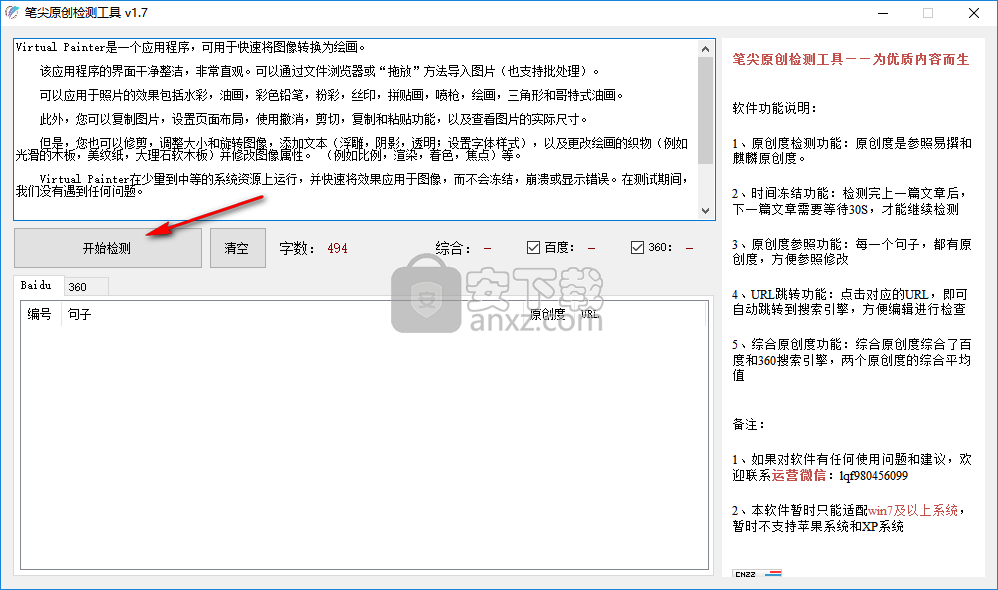This screenshot has height=590, width=998.
Task: Click the WeChat ID lqf980456099
Action: pyautogui.click(x=873, y=475)
